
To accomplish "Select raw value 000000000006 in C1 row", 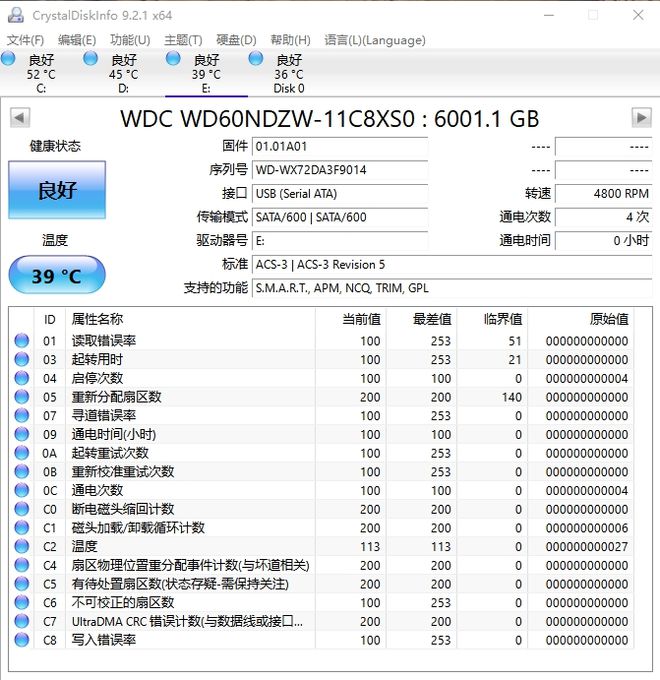I will point(587,528).
